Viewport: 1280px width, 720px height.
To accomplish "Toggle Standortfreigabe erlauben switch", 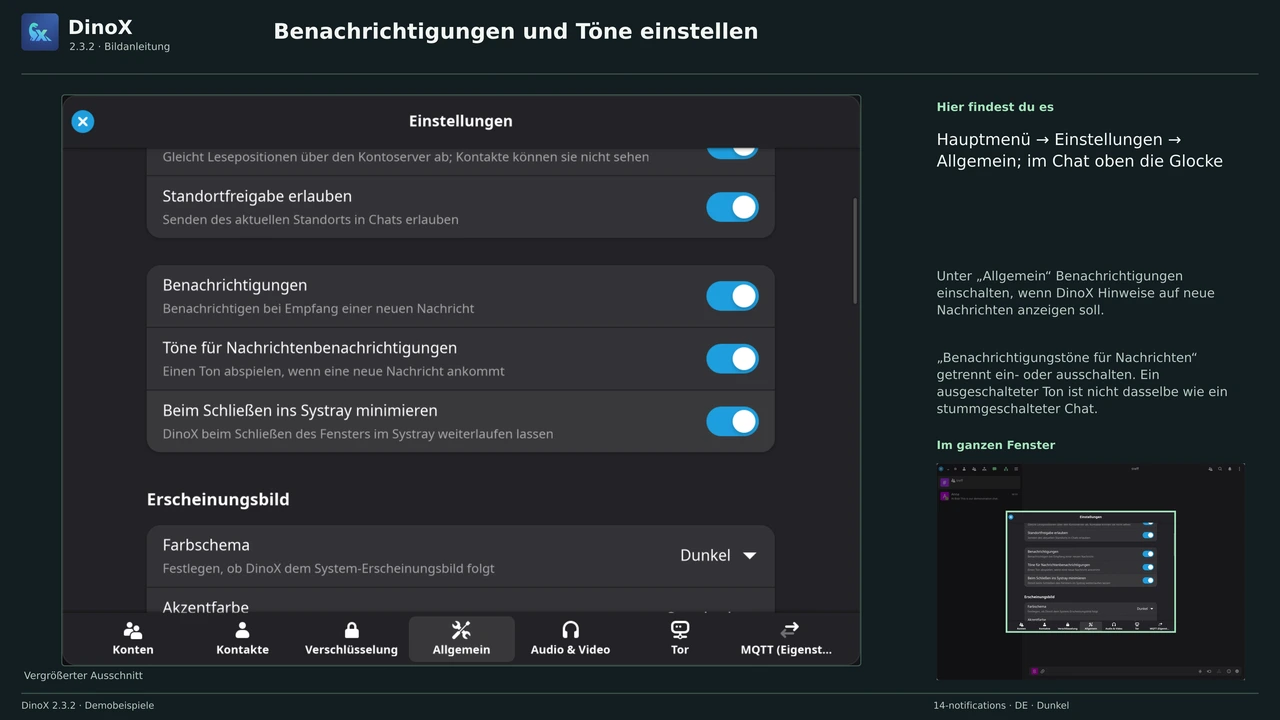I will pyautogui.click(x=732, y=207).
